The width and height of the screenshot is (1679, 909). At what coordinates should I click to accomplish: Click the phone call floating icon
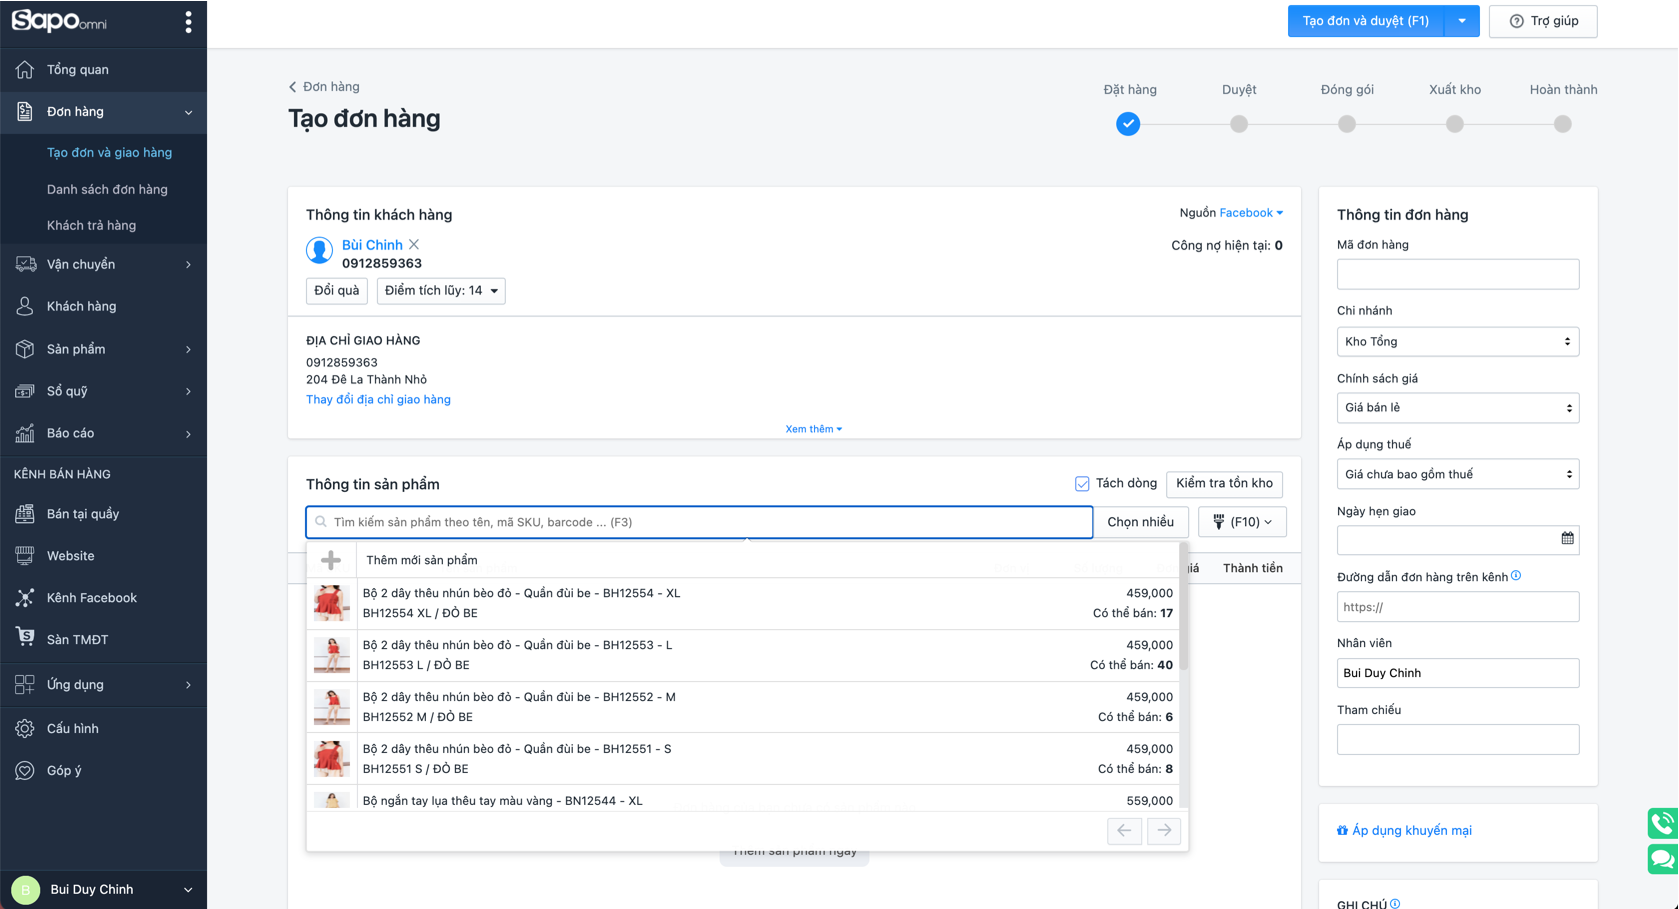pyautogui.click(x=1662, y=823)
